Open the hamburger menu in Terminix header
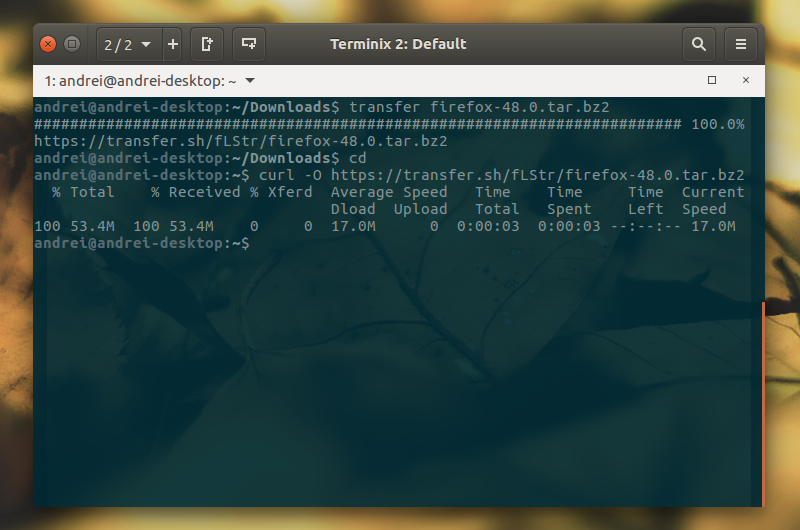Image resolution: width=800 pixels, height=530 pixels. 741,44
